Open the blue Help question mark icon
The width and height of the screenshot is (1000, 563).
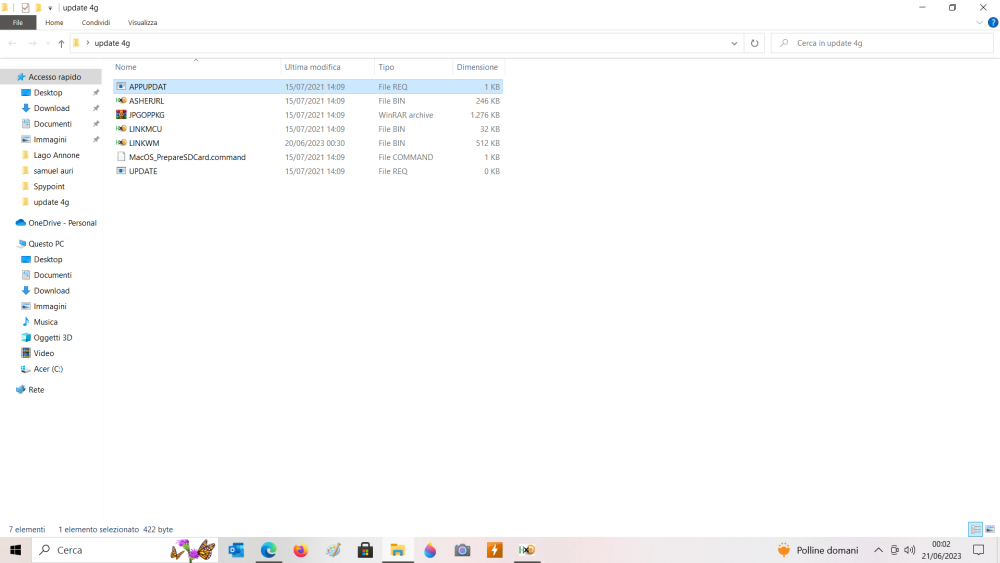tap(992, 22)
